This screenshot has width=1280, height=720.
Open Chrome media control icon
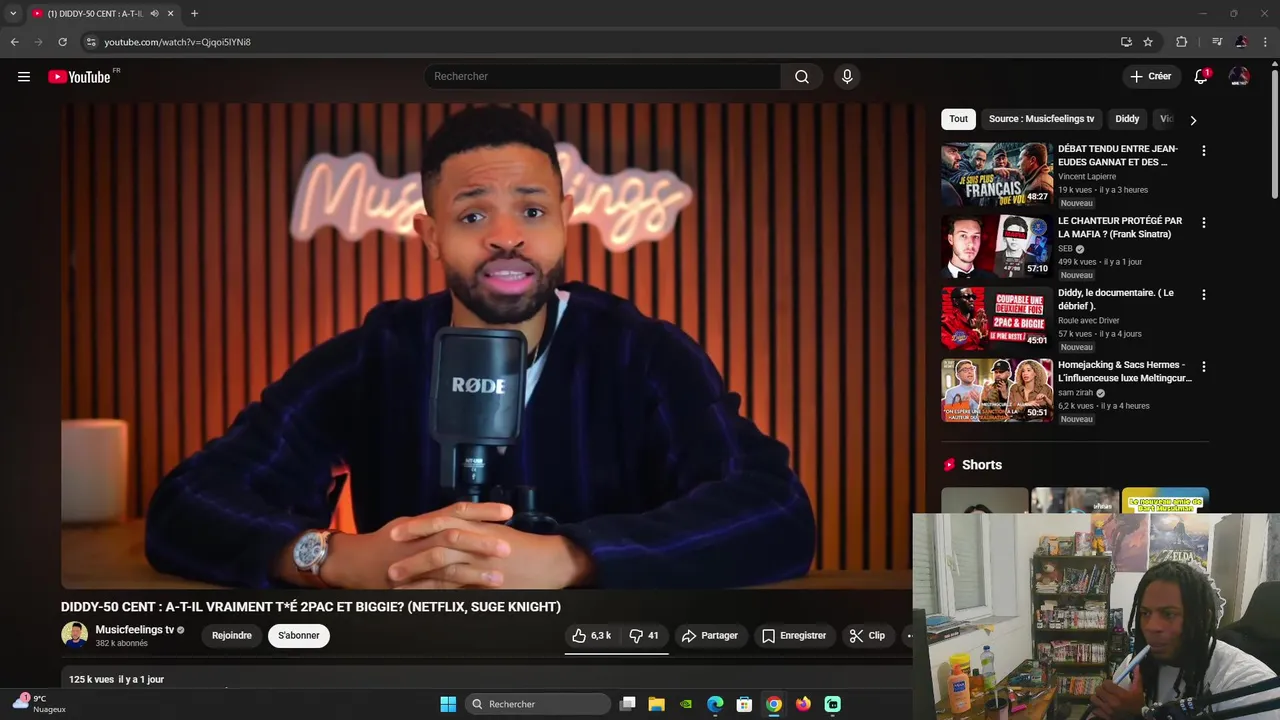[x=1216, y=42]
